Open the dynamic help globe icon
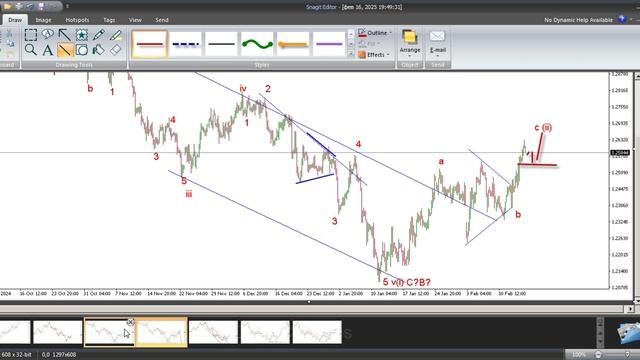 (622, 19)
